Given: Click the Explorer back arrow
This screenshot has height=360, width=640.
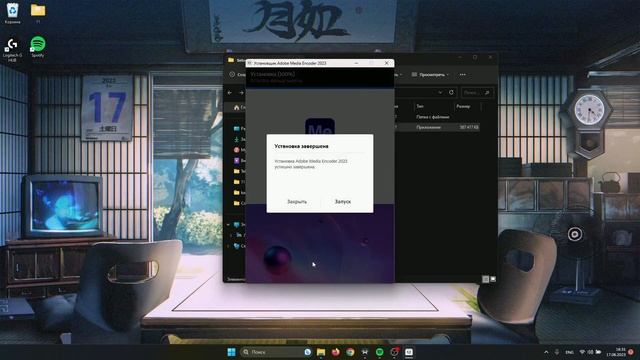Looking at the screenshot, I should (x=230, y=93).
